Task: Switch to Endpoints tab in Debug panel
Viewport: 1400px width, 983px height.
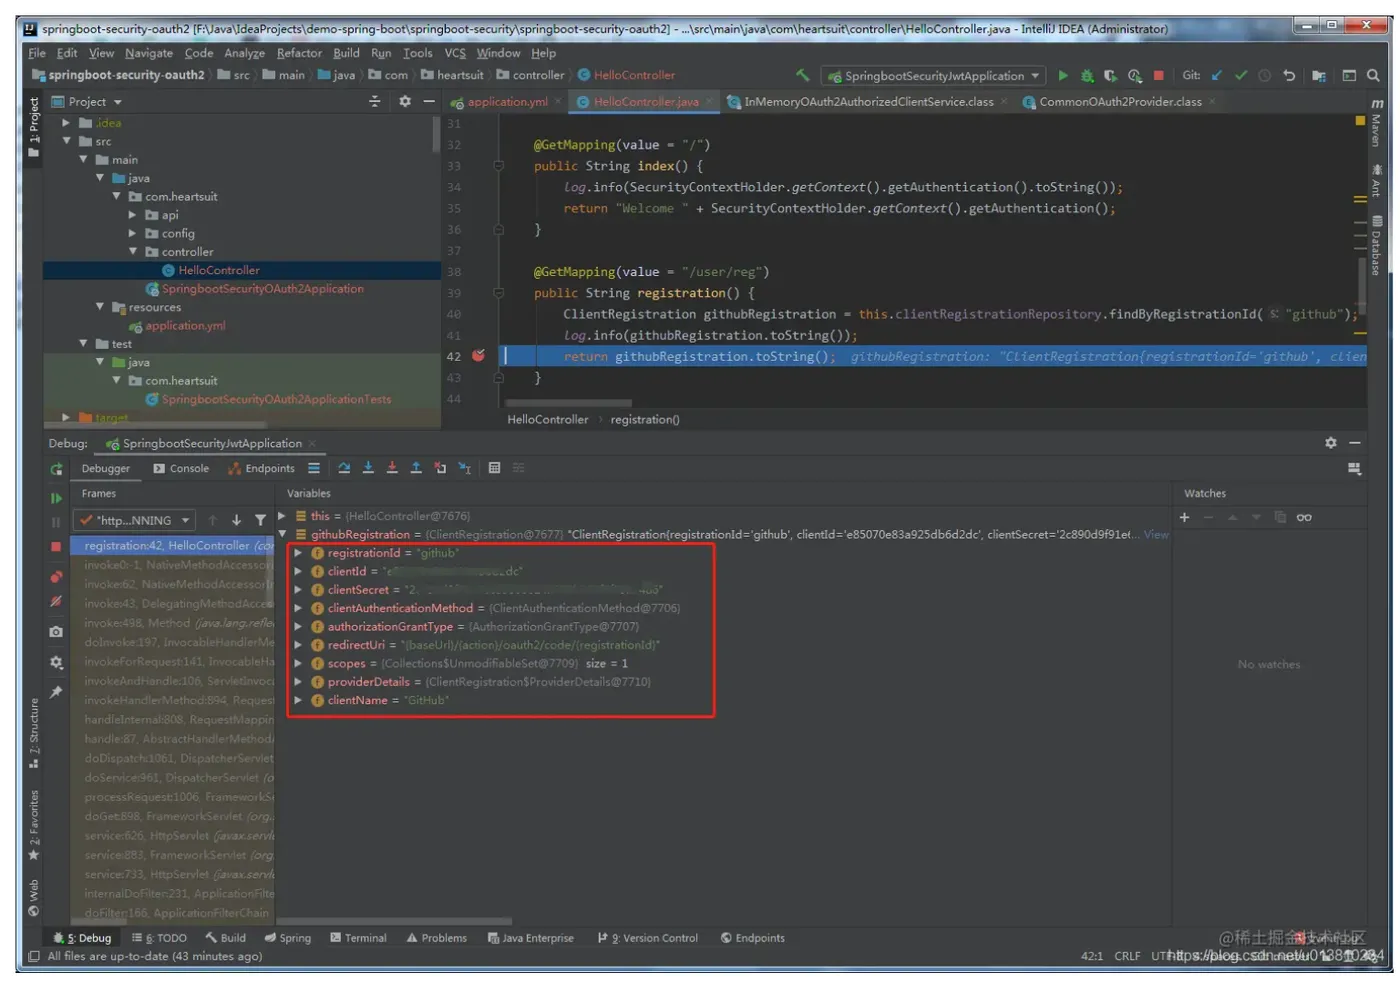Action: click(261, 468)
